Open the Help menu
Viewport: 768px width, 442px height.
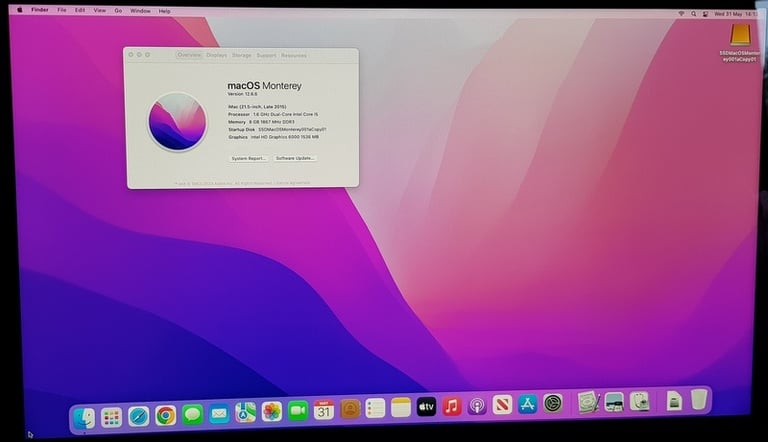(165, 11)
